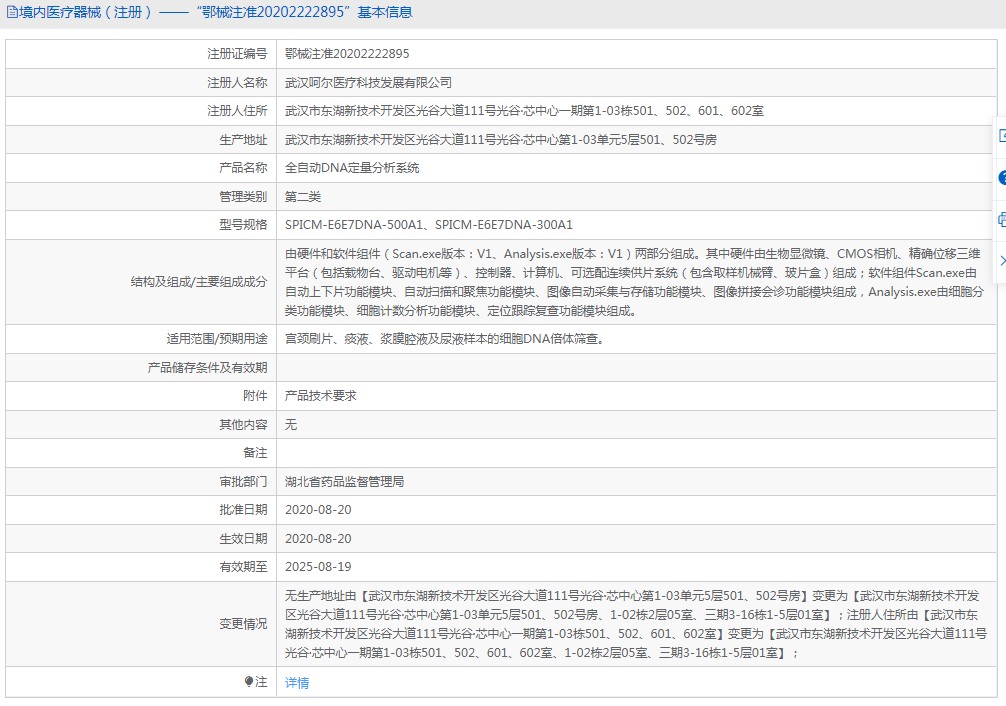This screenshot has height=706, width=1006.
Task: Click the registrant address value ending 602室
Action: tap(524, 111)
